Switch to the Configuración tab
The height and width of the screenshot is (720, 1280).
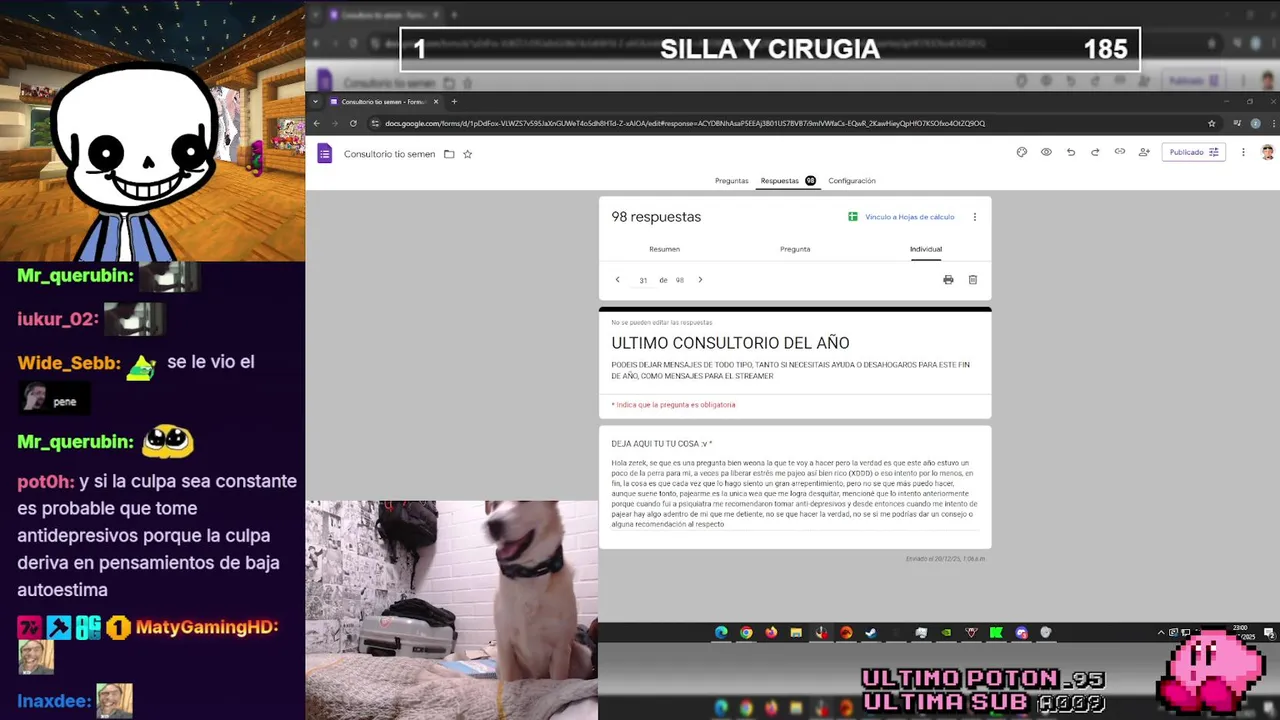click(852, 181)
